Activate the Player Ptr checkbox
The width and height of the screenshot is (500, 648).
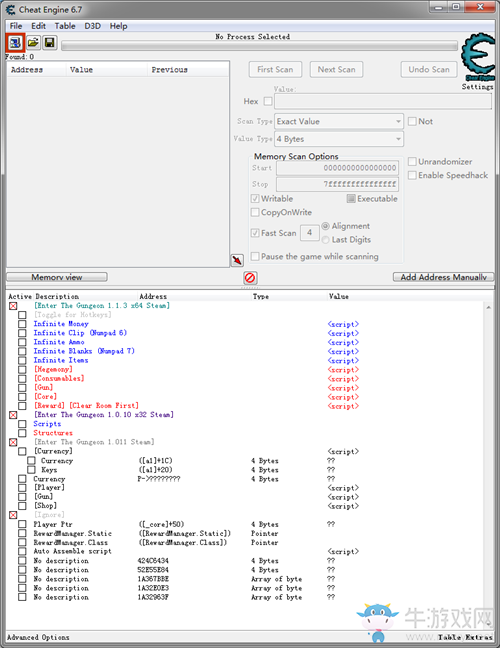point(22,524)
